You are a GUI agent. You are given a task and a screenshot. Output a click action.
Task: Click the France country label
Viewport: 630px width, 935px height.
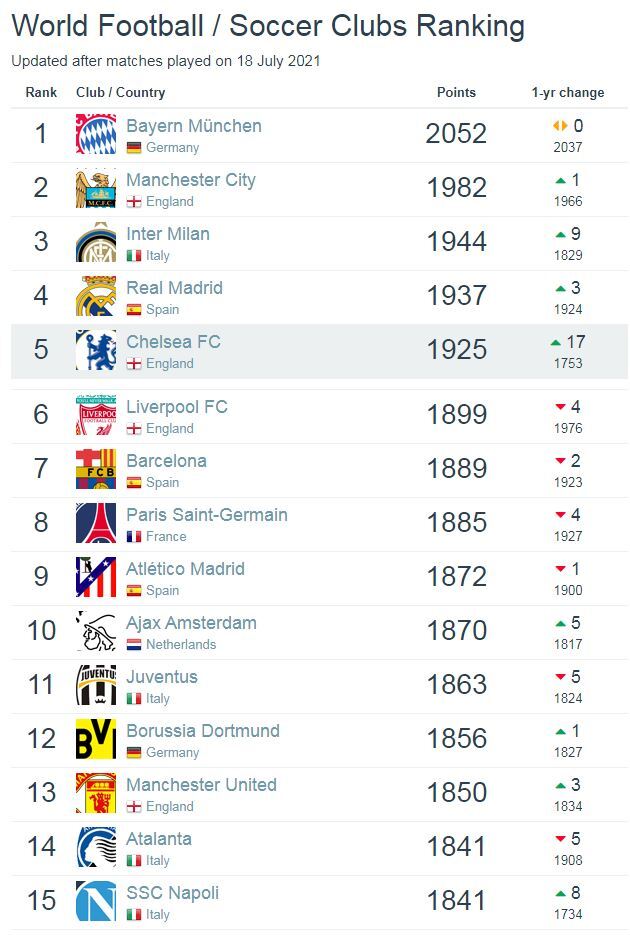coord(166,537)
